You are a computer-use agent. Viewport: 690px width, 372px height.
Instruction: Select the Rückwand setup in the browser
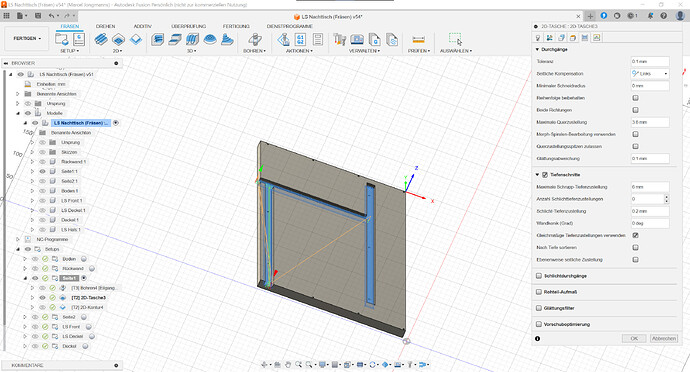73,269
